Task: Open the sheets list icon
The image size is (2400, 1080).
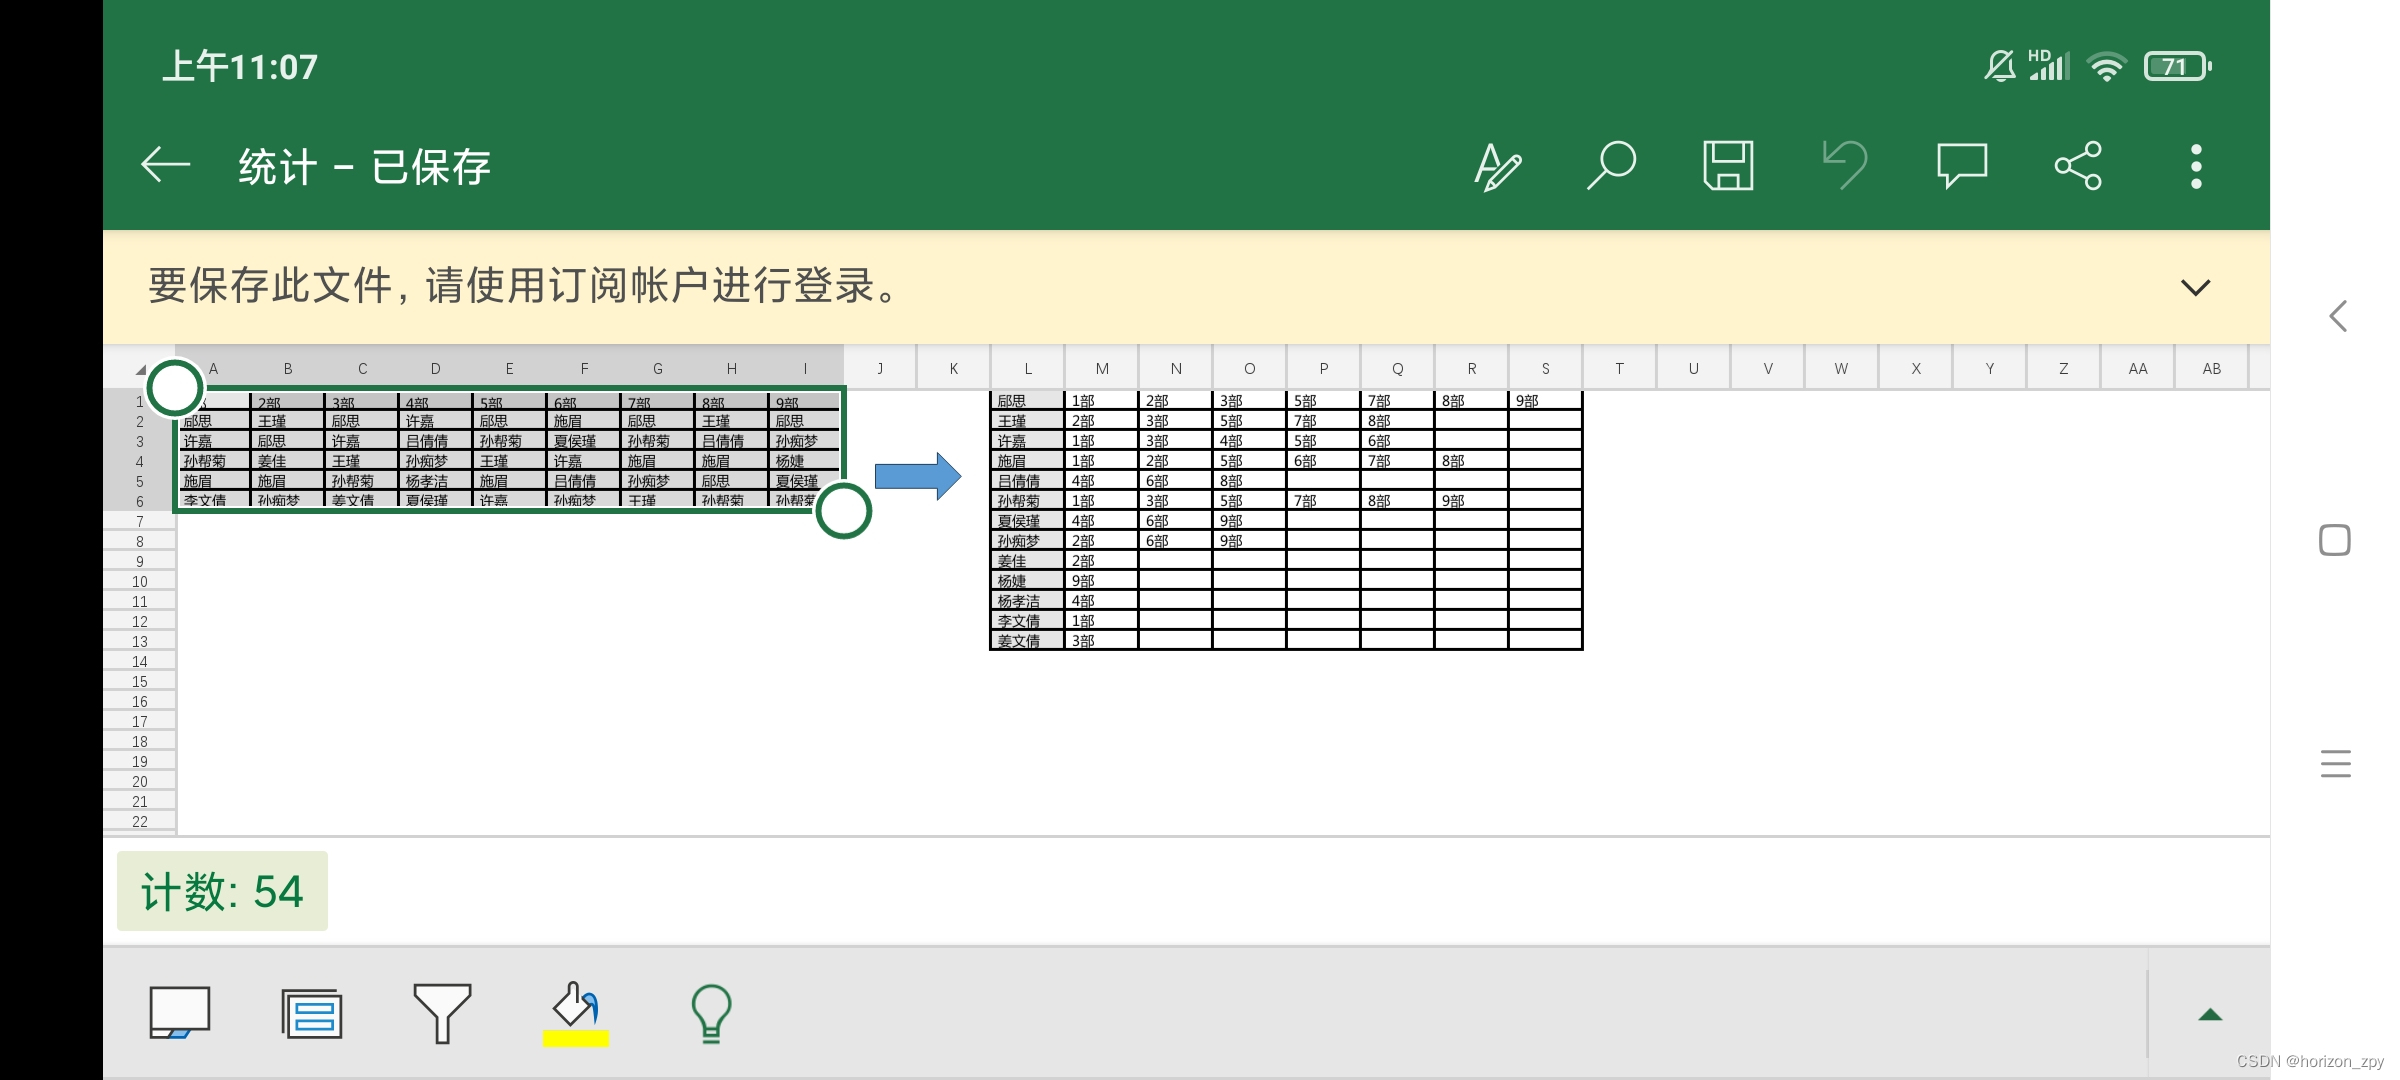Action: point(312,1014)
